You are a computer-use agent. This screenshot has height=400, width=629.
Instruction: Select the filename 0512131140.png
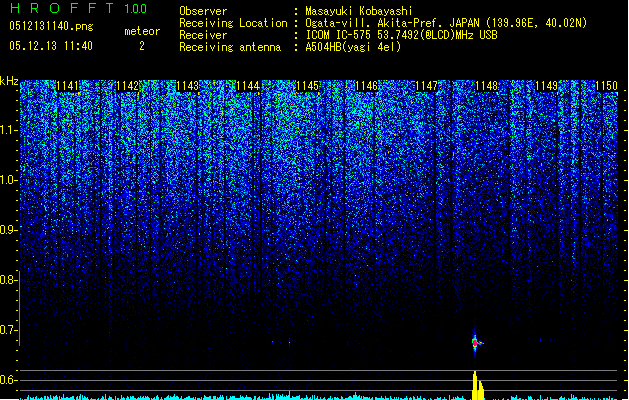(51, 27)
